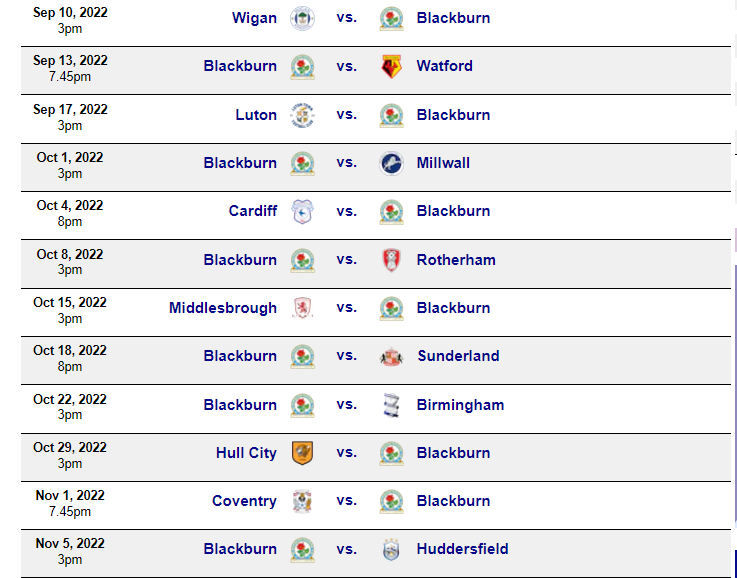Viewport: 737px width, 578px height.
Task: Open the Huddersfield team link
Action: (x=463, y=548)
